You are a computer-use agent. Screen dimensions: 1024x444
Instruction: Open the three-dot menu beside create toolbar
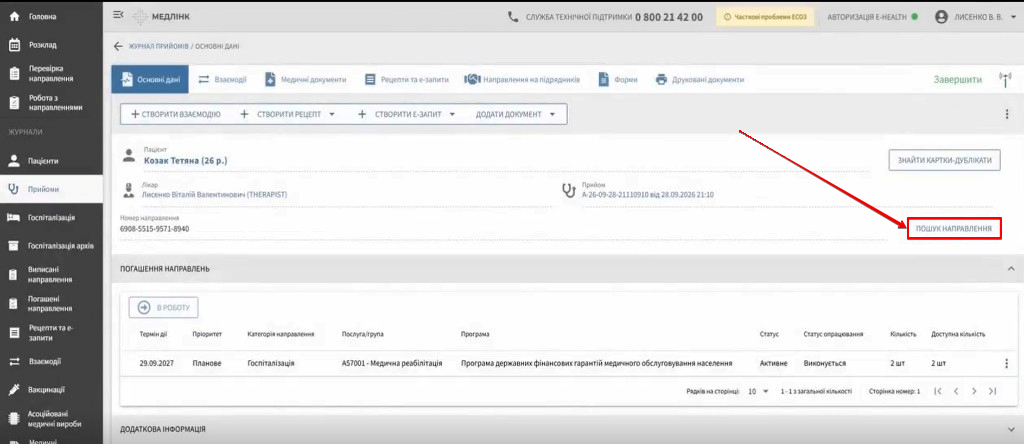tap(1006, 114)
